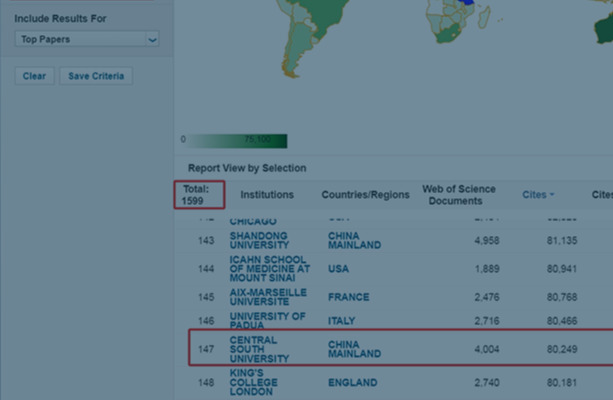Select the 80,941 cites value

point(562,269)
